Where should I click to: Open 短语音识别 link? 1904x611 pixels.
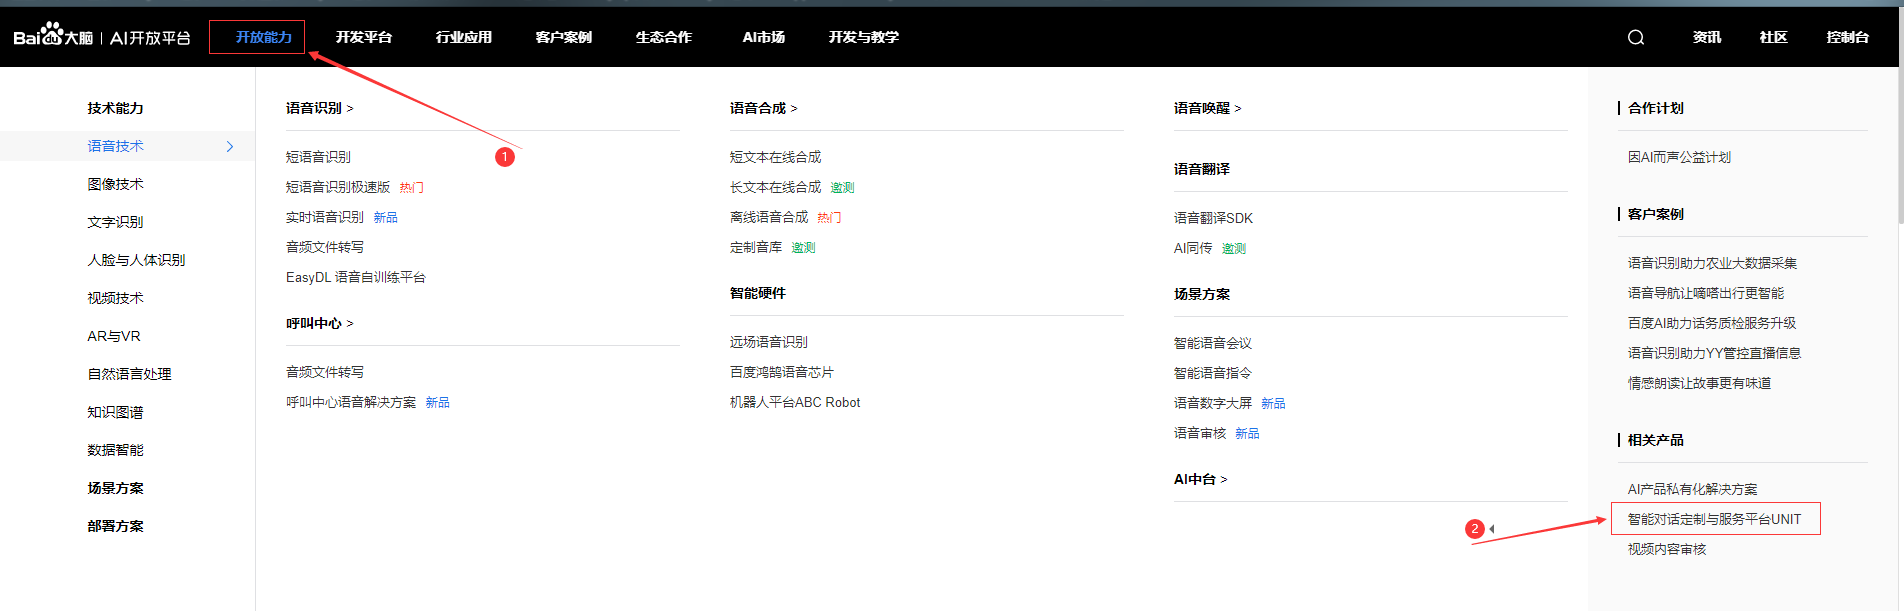[319, 157]
